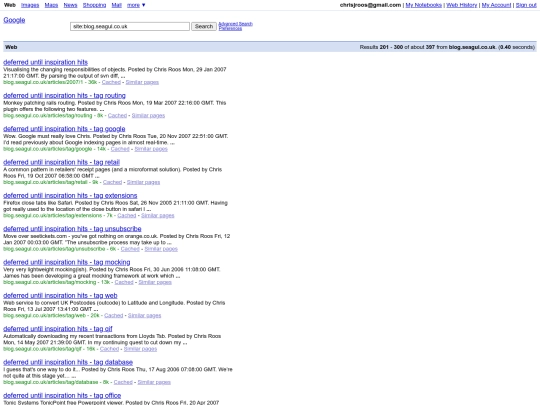Open Cached link for tag/google result
This screenshot has width=540, height=405.
click(120, 149)
